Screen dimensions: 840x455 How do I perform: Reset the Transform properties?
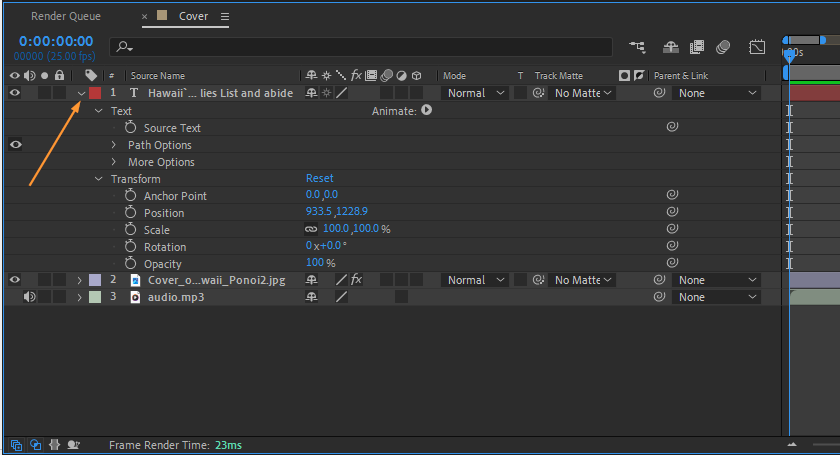tap(319, 179)
